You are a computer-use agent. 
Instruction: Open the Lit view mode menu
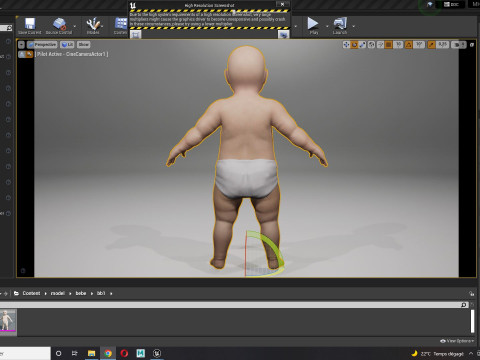67,44
